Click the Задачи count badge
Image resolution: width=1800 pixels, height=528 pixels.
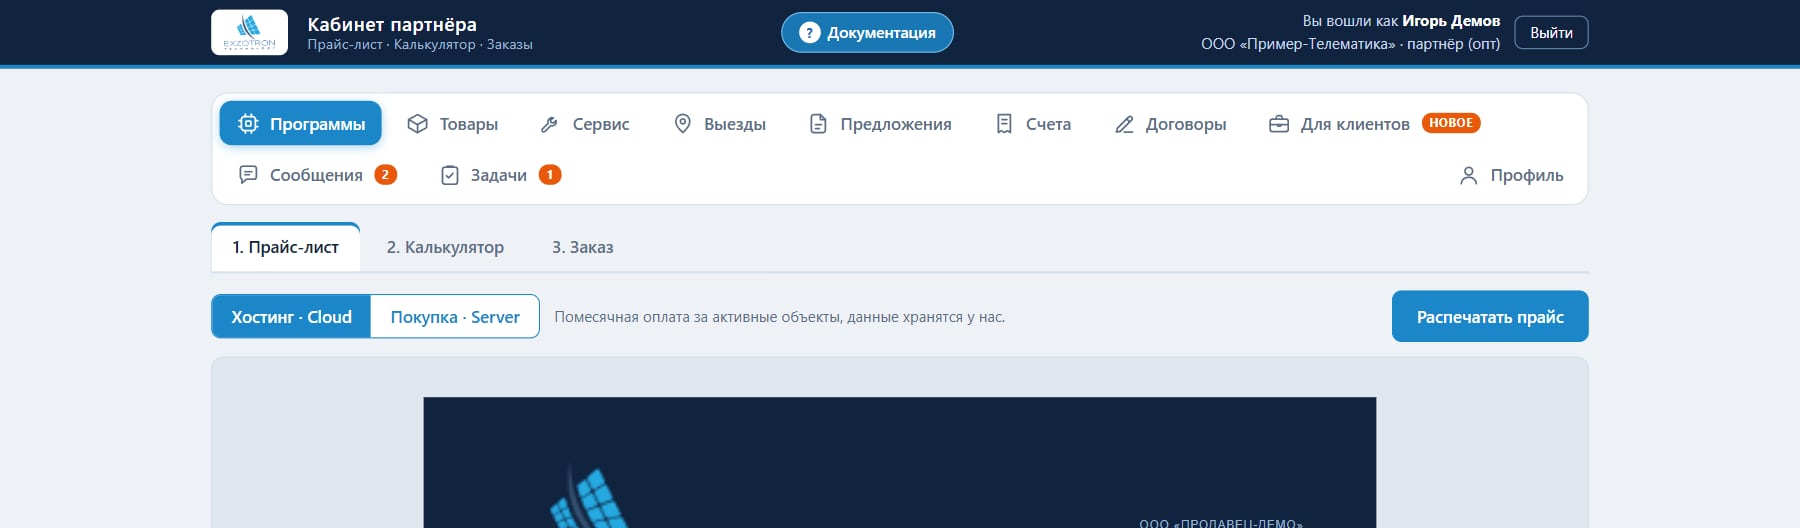tap(550, 175)
